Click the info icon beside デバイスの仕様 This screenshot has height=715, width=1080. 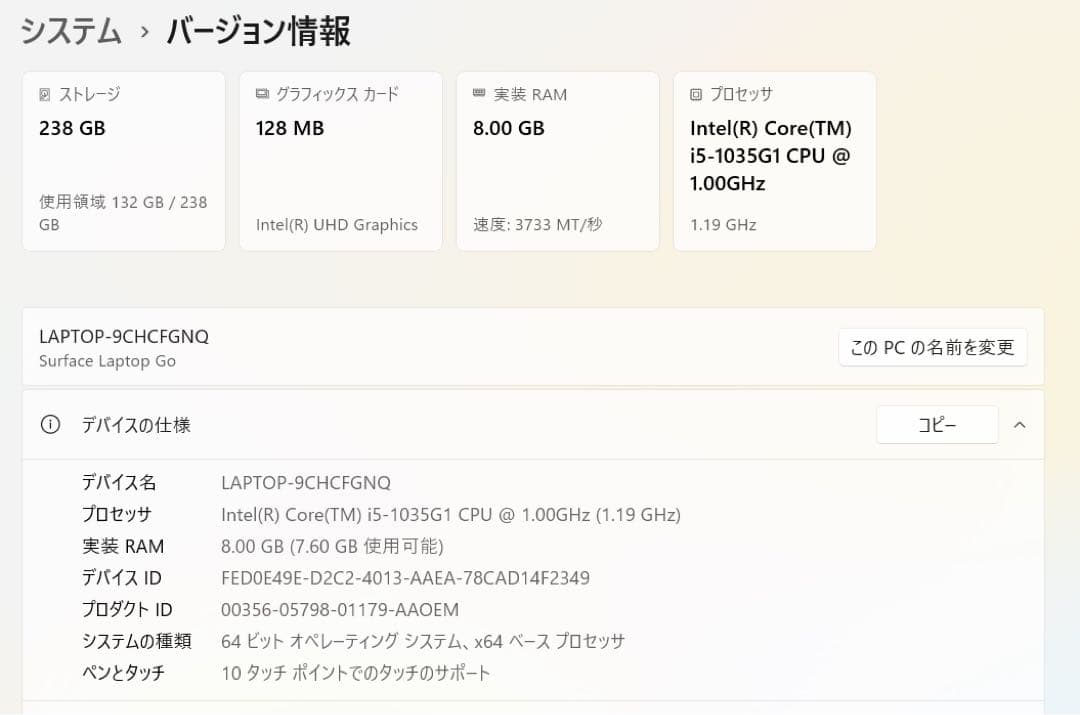tap(51, 424)
